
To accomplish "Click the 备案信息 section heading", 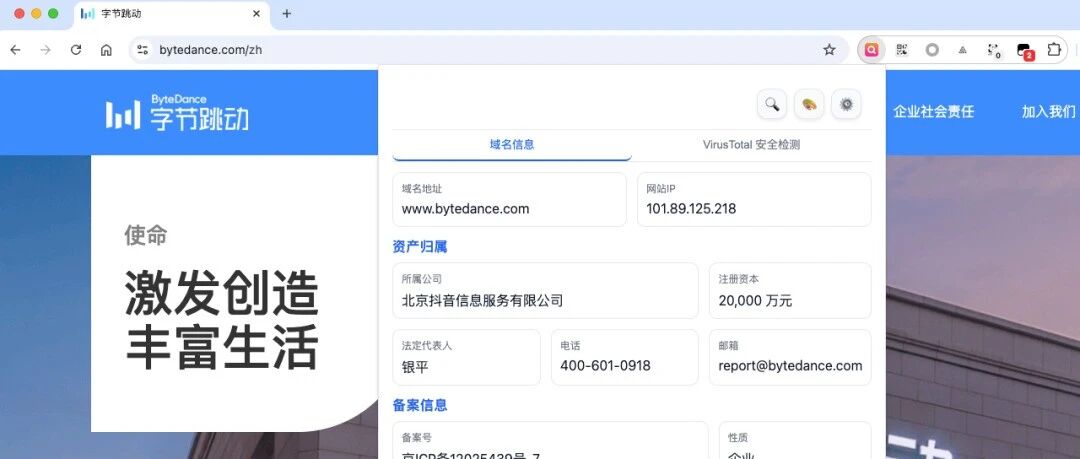I will 420,405.
